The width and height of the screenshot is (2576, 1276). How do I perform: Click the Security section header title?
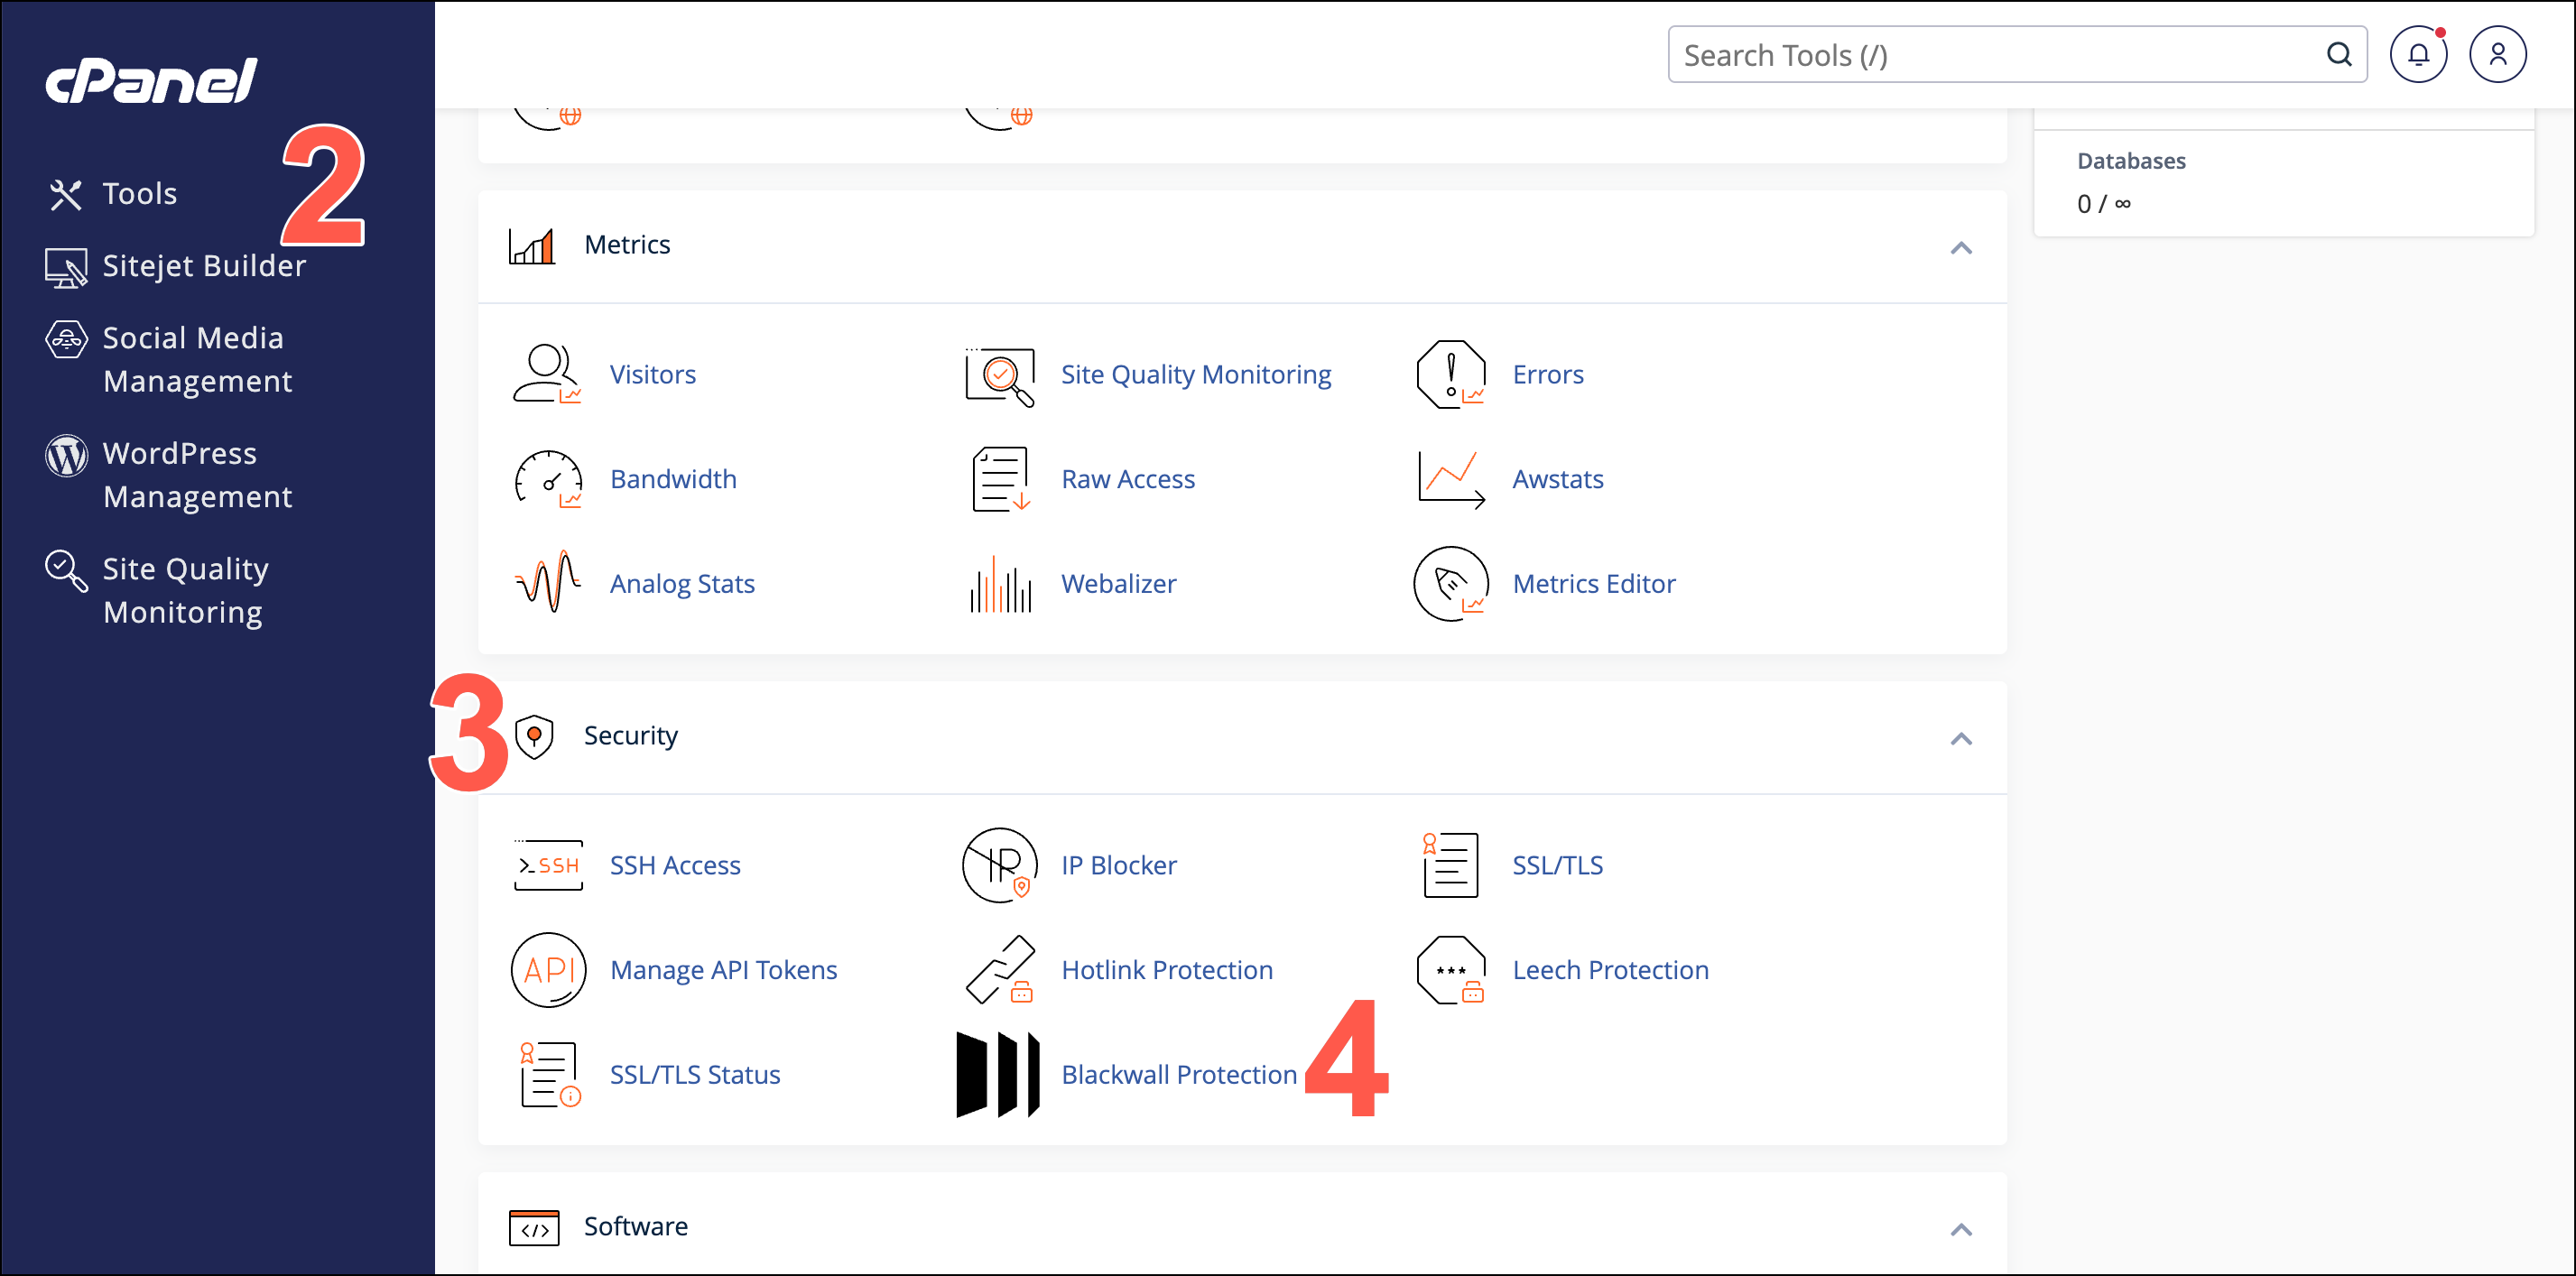tap(631, 736)
